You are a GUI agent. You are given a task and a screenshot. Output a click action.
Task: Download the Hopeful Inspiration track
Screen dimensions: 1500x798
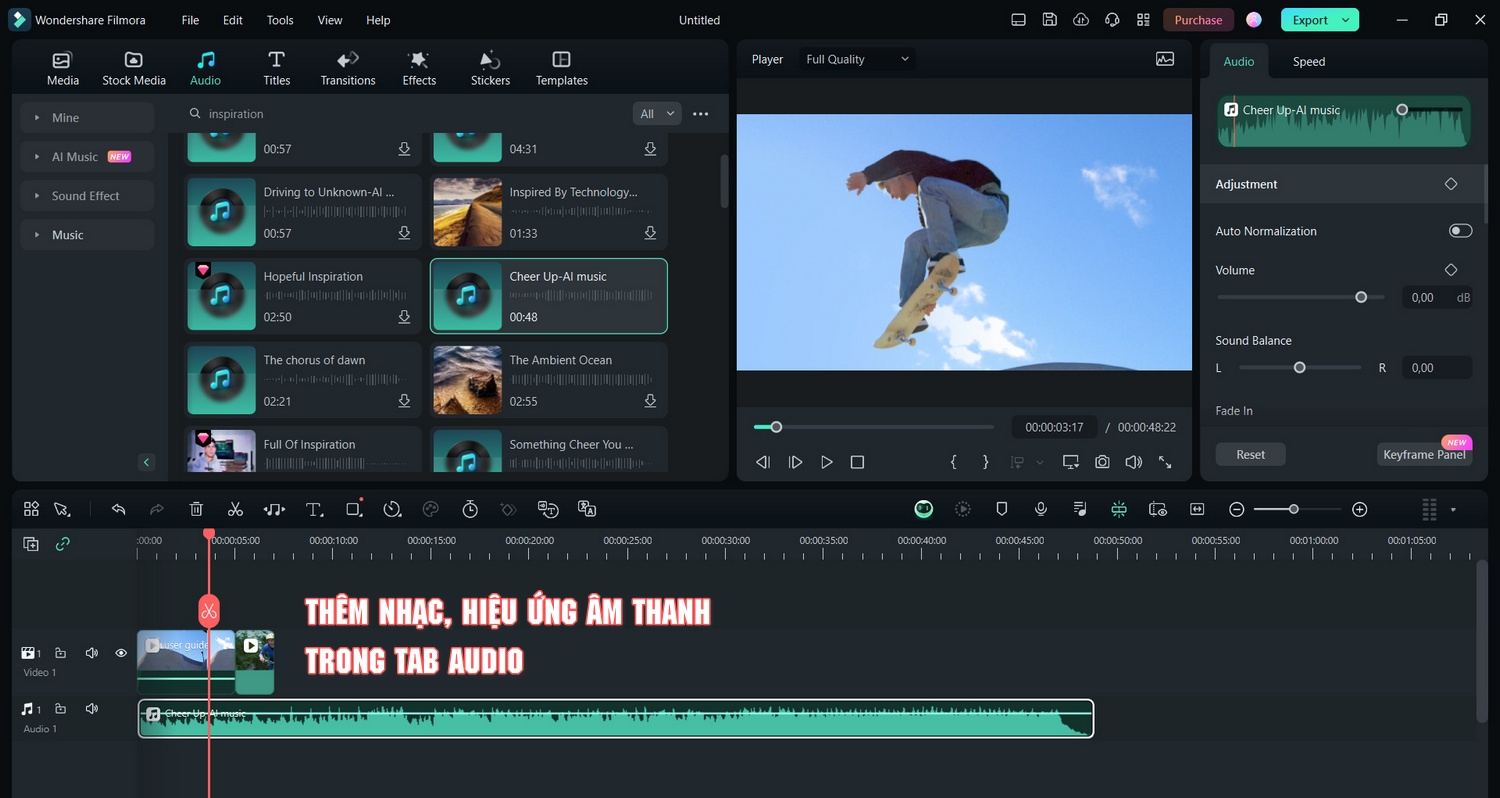click(404, 317)
